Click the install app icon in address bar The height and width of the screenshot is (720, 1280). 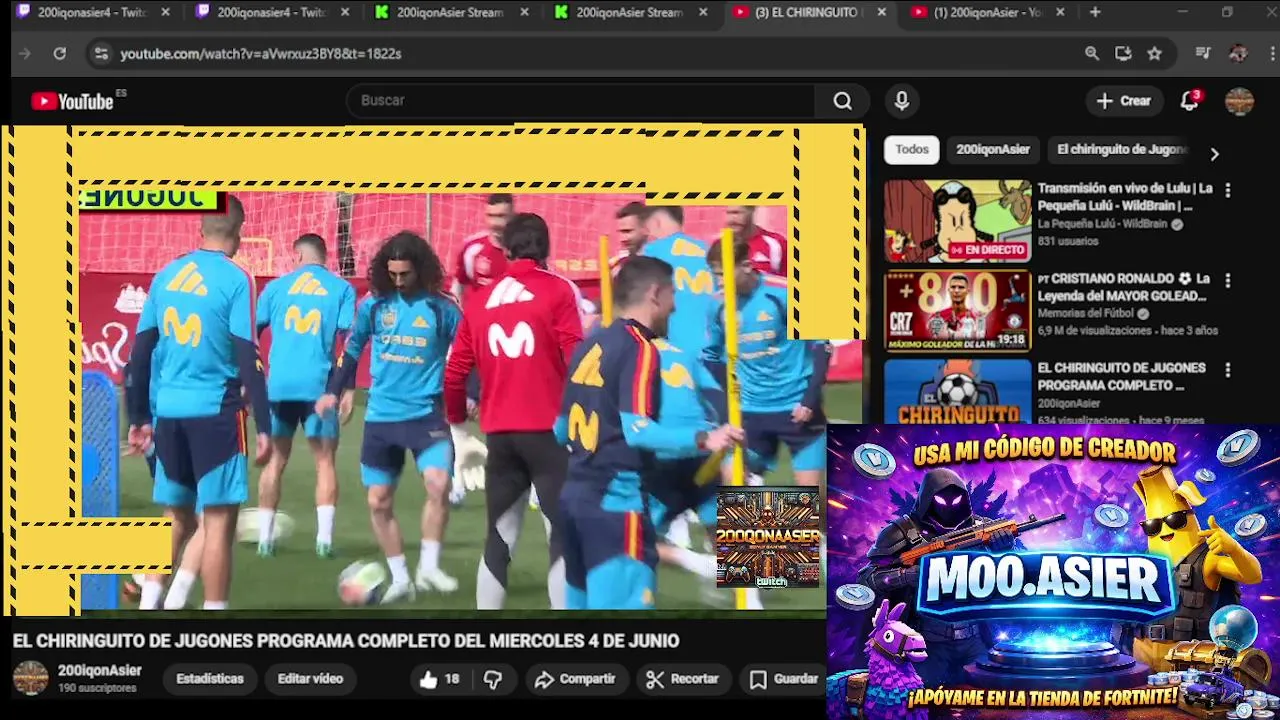(1123, 53)
